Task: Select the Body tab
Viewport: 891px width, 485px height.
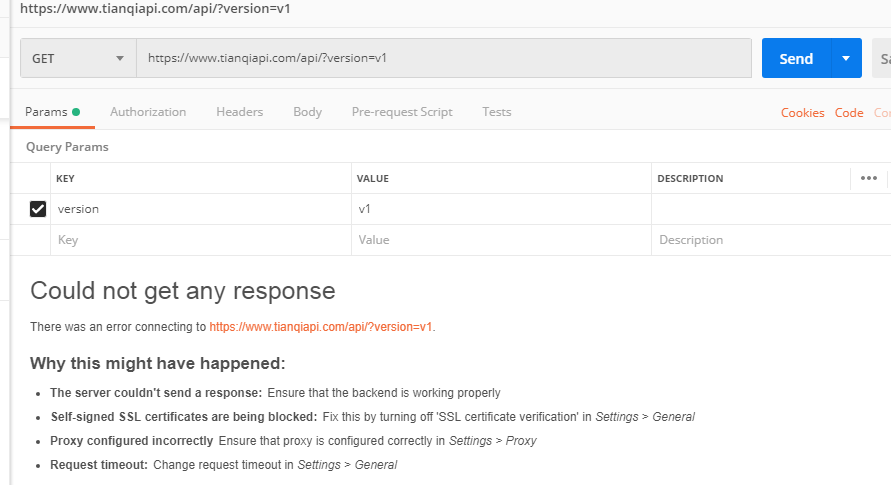Action: pos(307,112)
